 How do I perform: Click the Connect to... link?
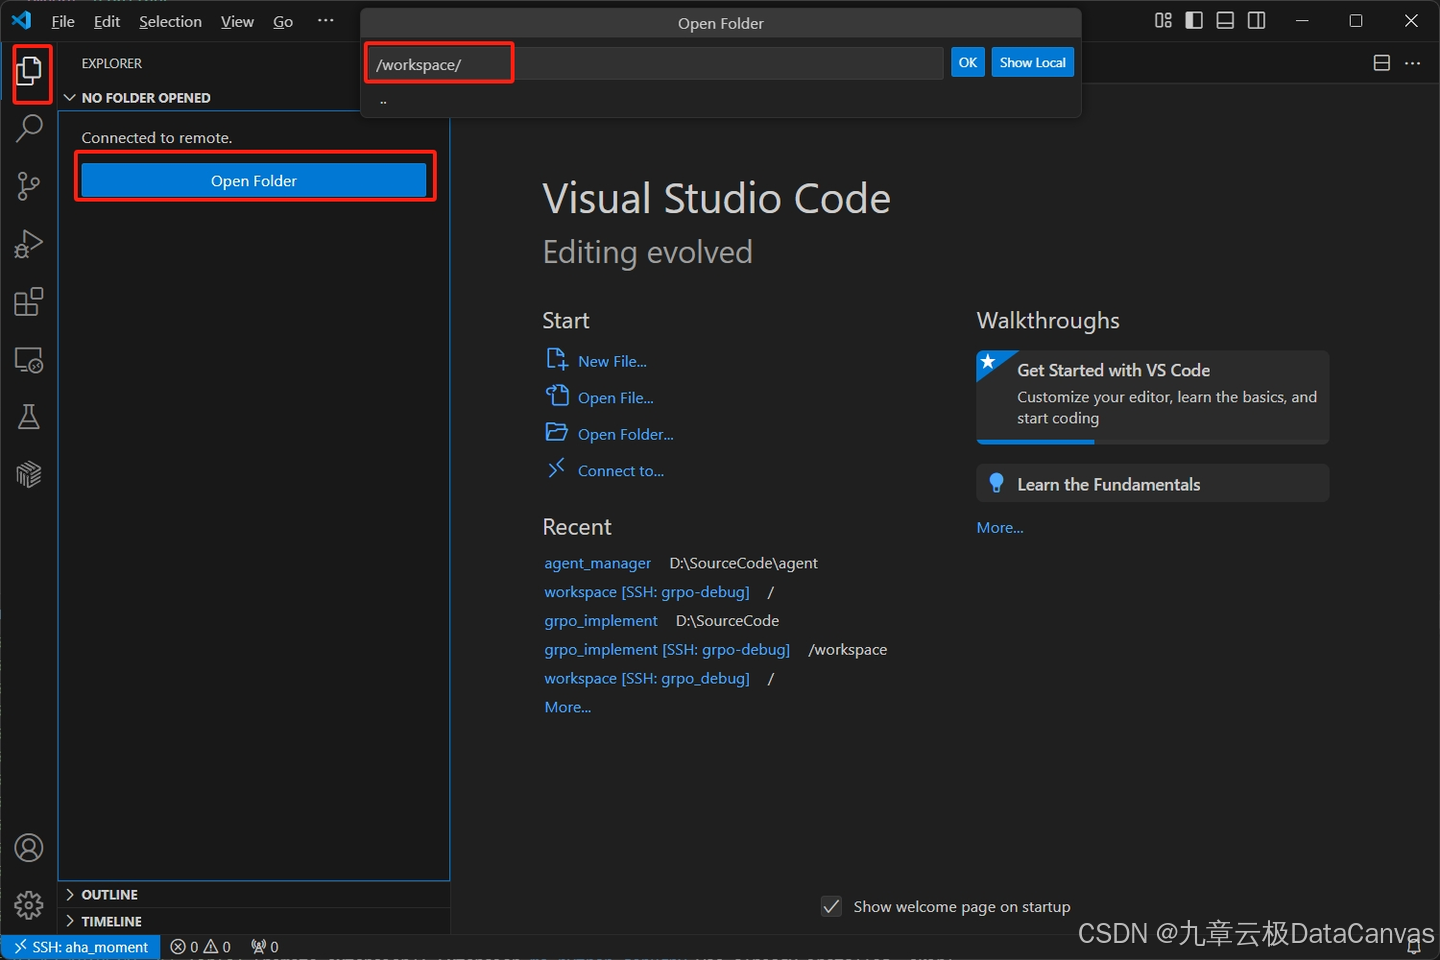point(621,471)
